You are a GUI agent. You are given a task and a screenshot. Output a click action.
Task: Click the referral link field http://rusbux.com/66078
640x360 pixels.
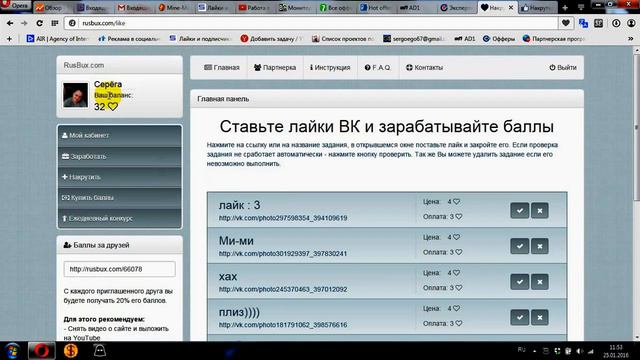[x=120, y=269]
